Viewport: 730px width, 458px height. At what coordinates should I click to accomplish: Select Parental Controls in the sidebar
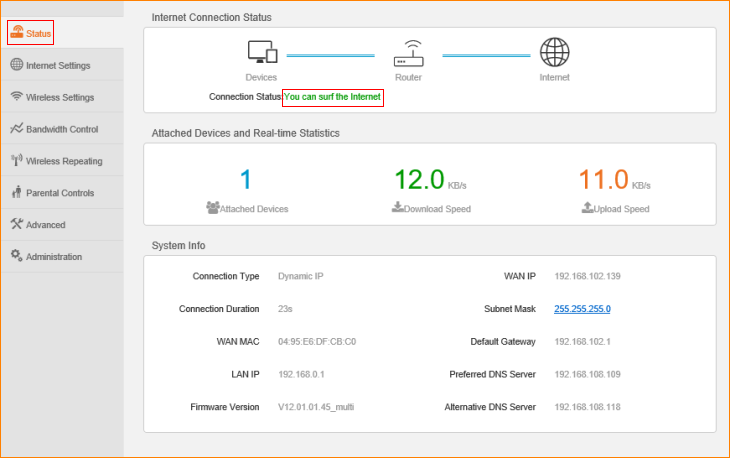pos(59,193)
